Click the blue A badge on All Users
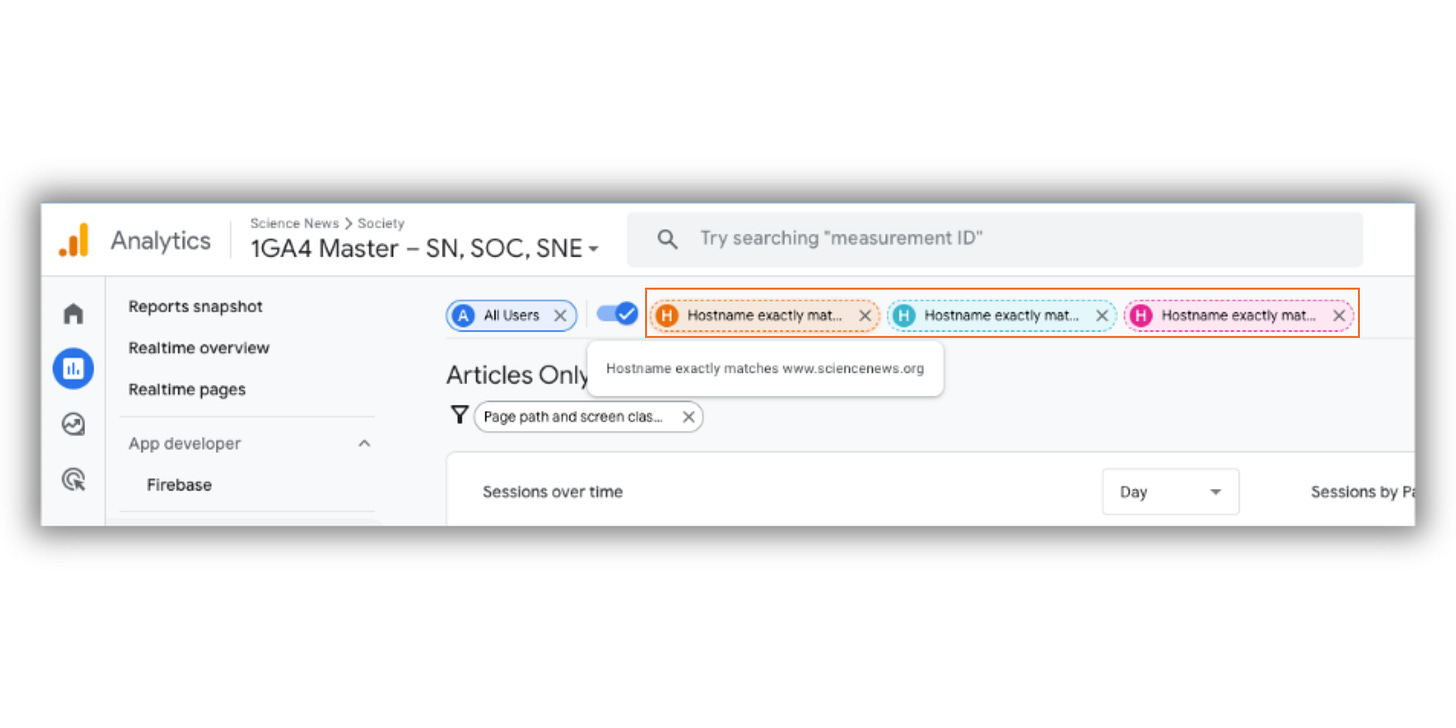The height and width of the screenshot is (728, 1456). 462,315
